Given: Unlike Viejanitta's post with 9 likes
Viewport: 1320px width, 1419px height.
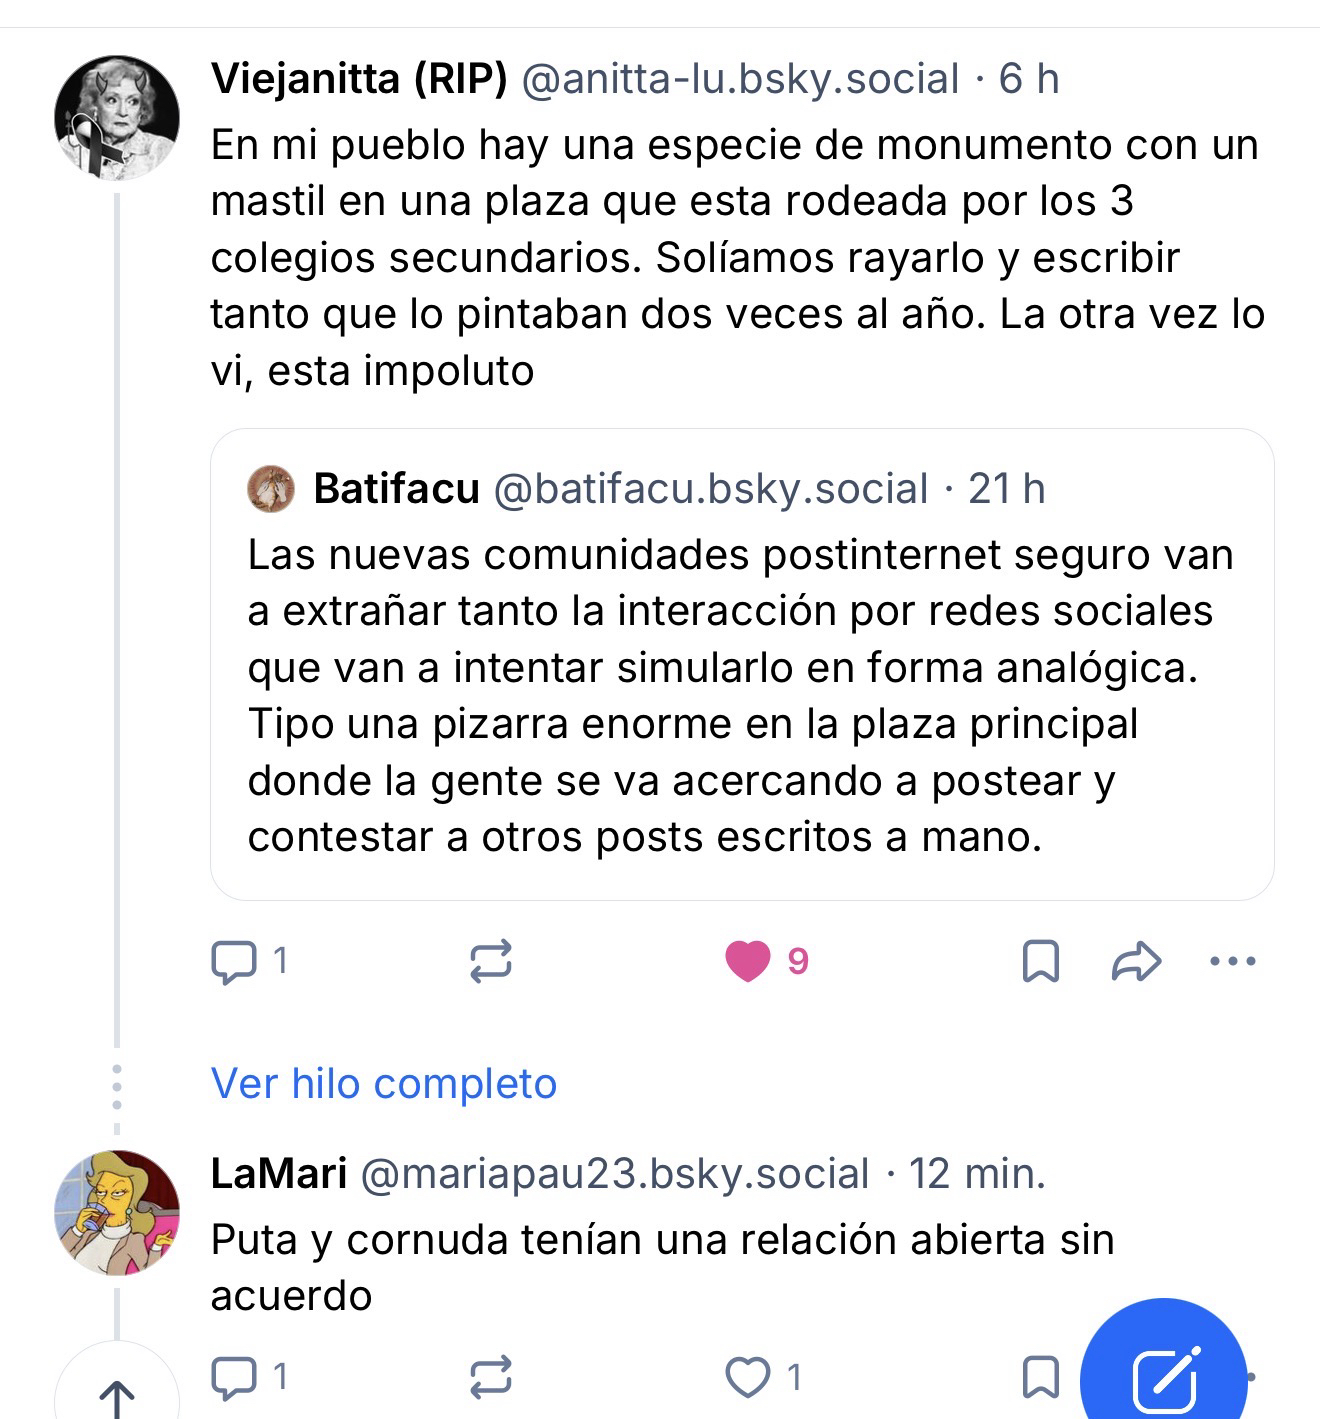Looking at the screenshot, I should coord(748,962).
